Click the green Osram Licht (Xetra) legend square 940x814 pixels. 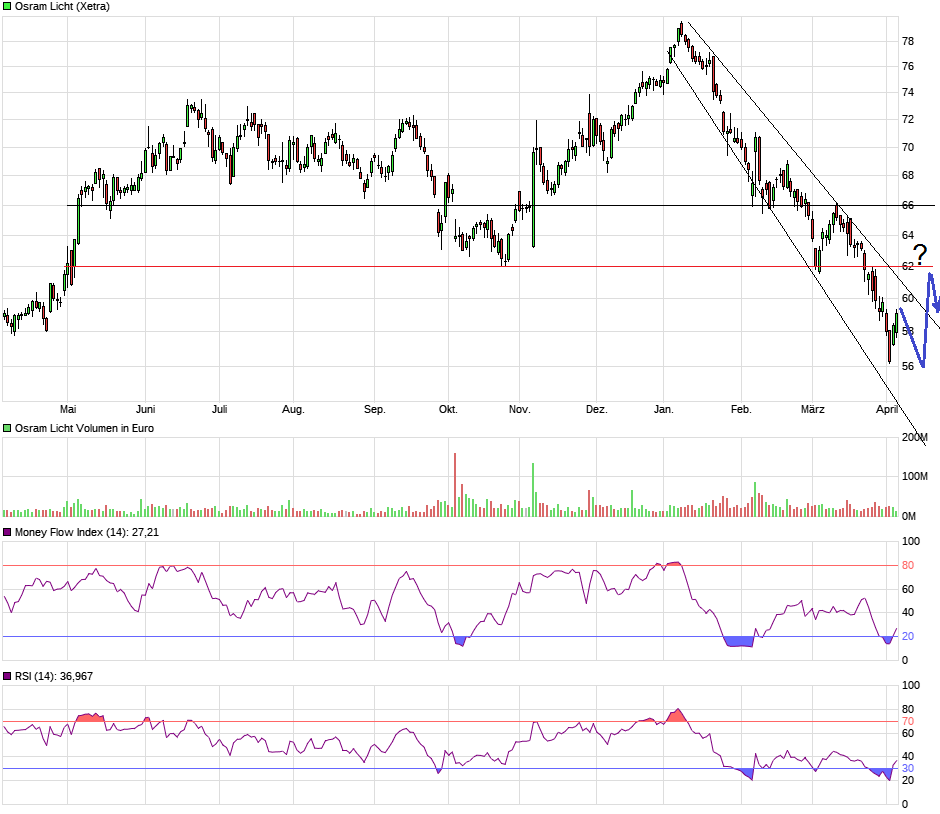7,7
